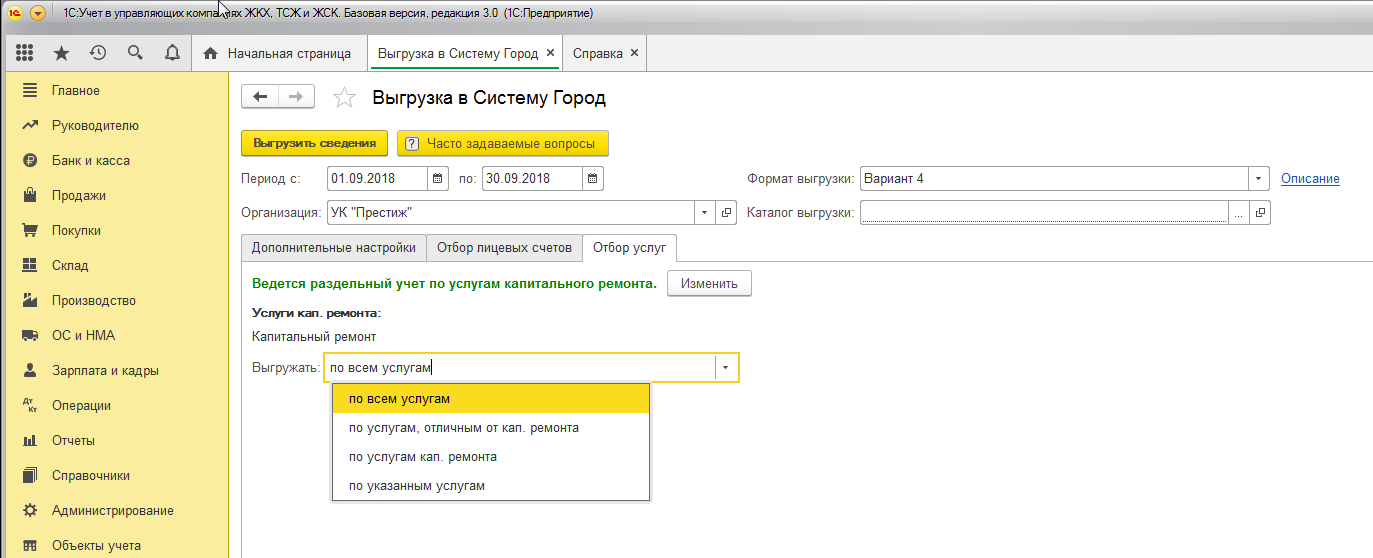Open Дополнительные настройки tab
The image size is (1373, 558).
(x=334, y=247)
